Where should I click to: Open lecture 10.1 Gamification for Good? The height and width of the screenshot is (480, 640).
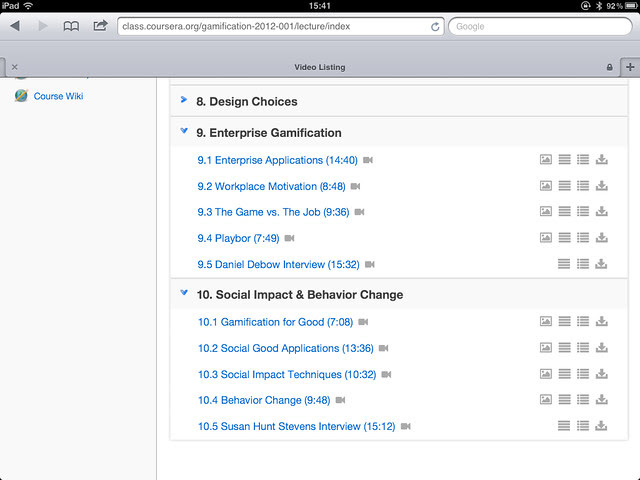275,322
